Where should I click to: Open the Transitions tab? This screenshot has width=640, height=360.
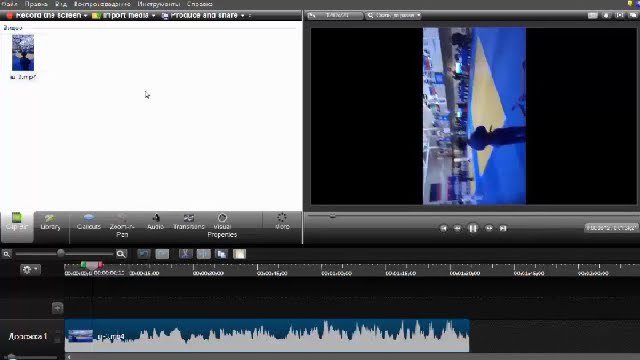[x=189, y=222]
